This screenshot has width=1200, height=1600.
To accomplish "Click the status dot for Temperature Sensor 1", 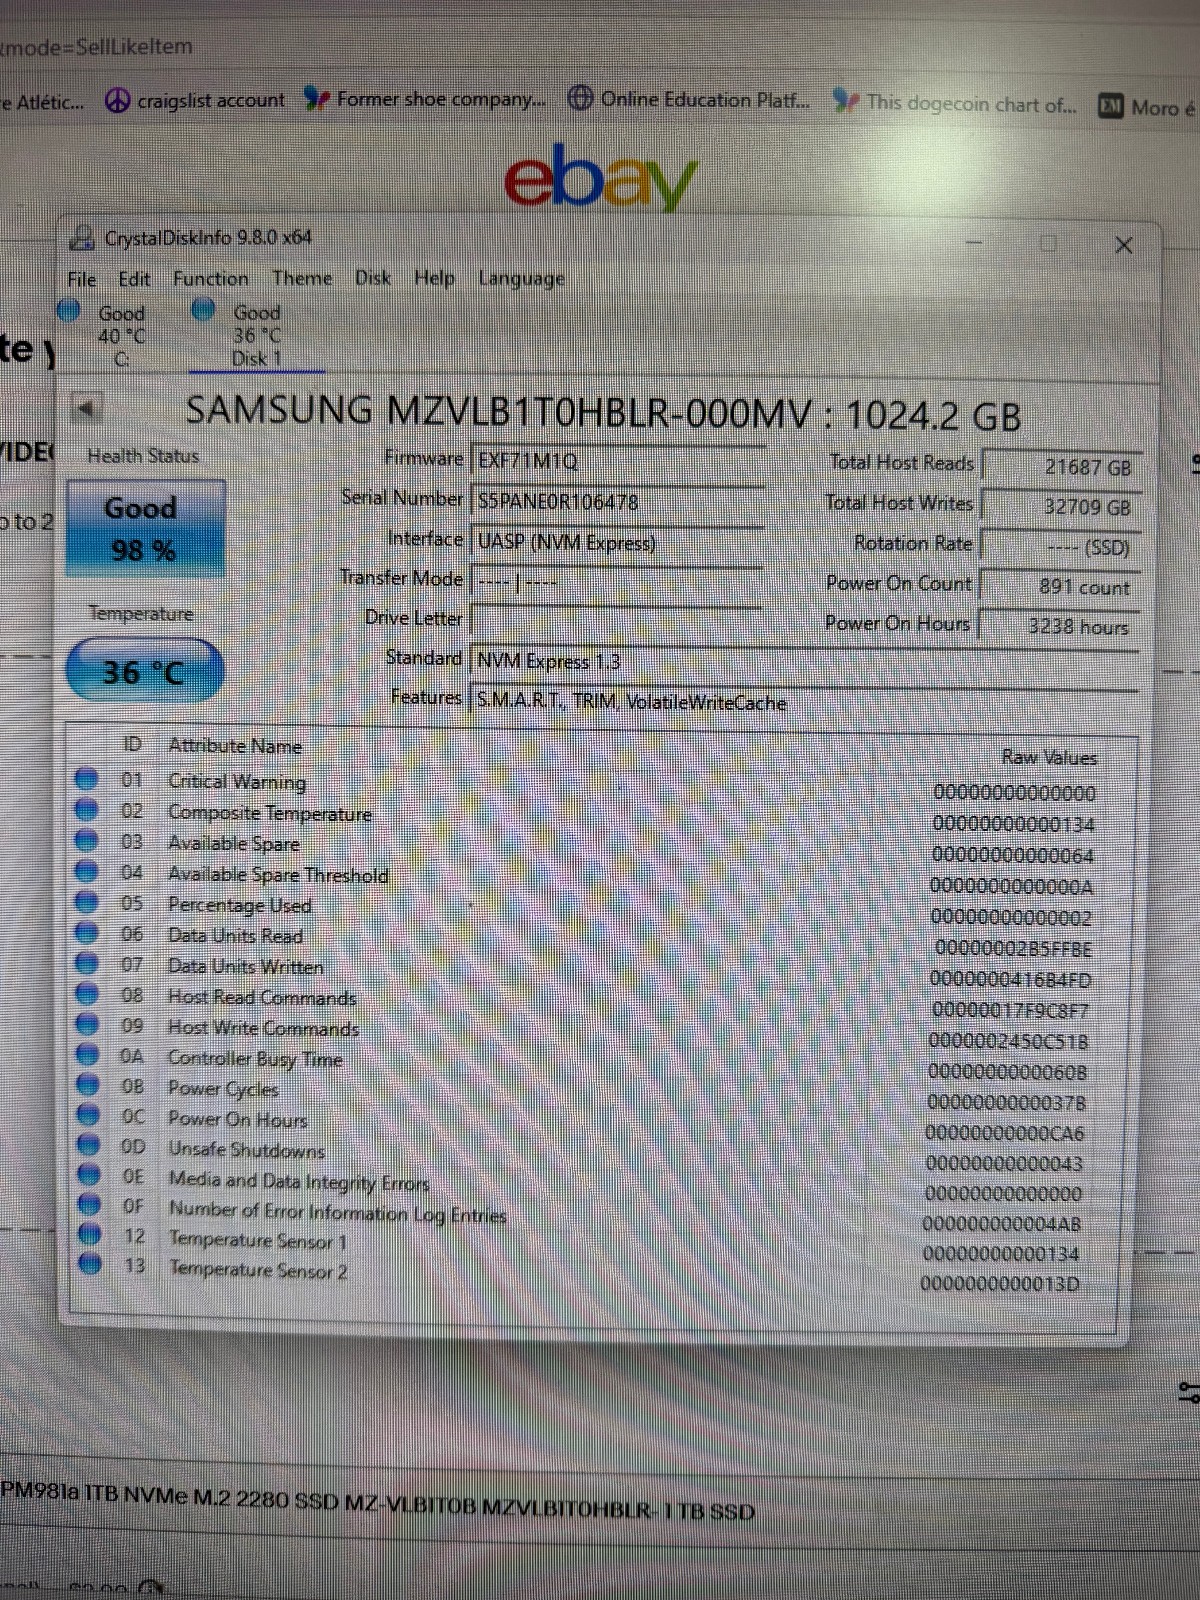I will pos(90,1234).
